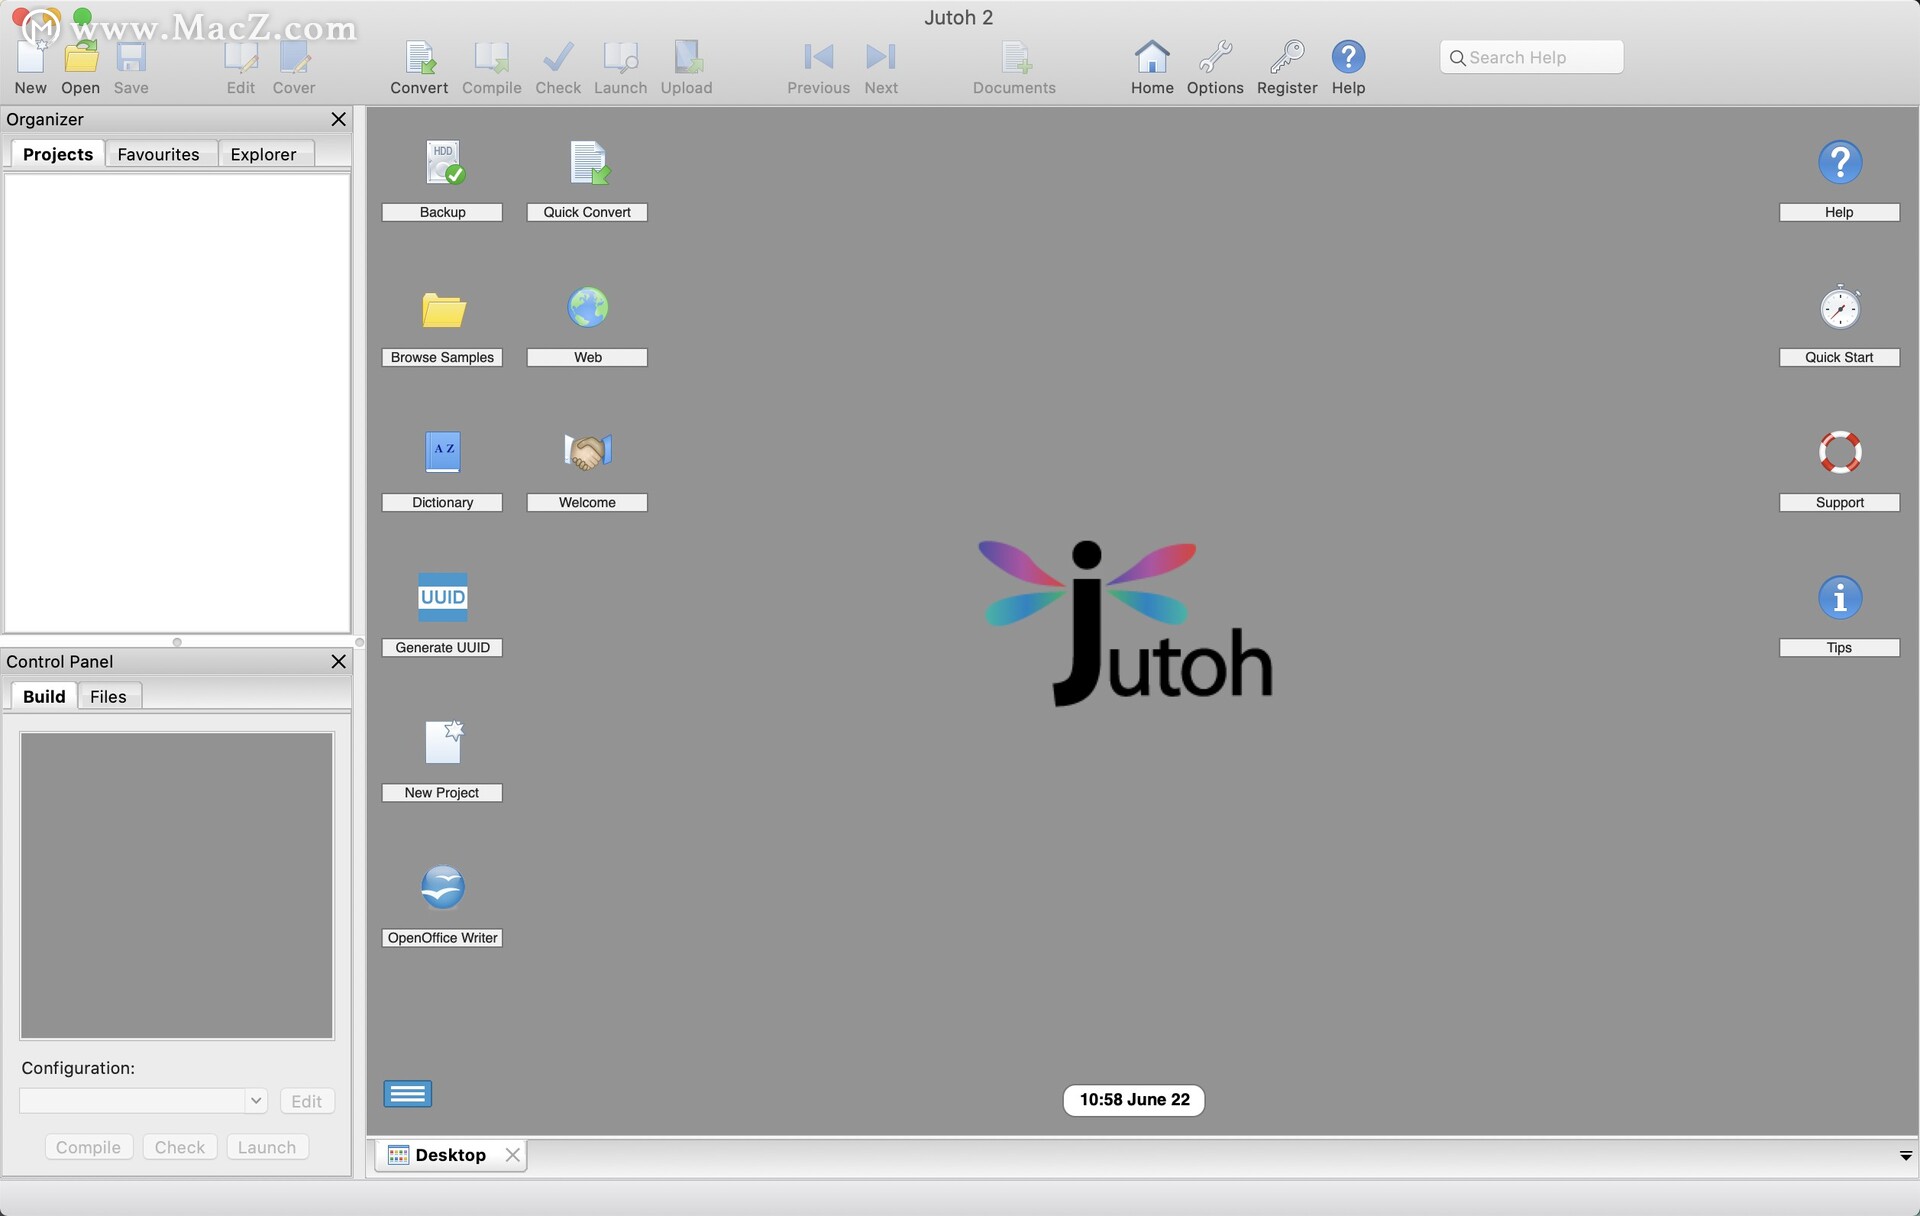Screen dimensions: 1920x1216
Task: Switch to the Explorer tab
Action: pos(263,154)
